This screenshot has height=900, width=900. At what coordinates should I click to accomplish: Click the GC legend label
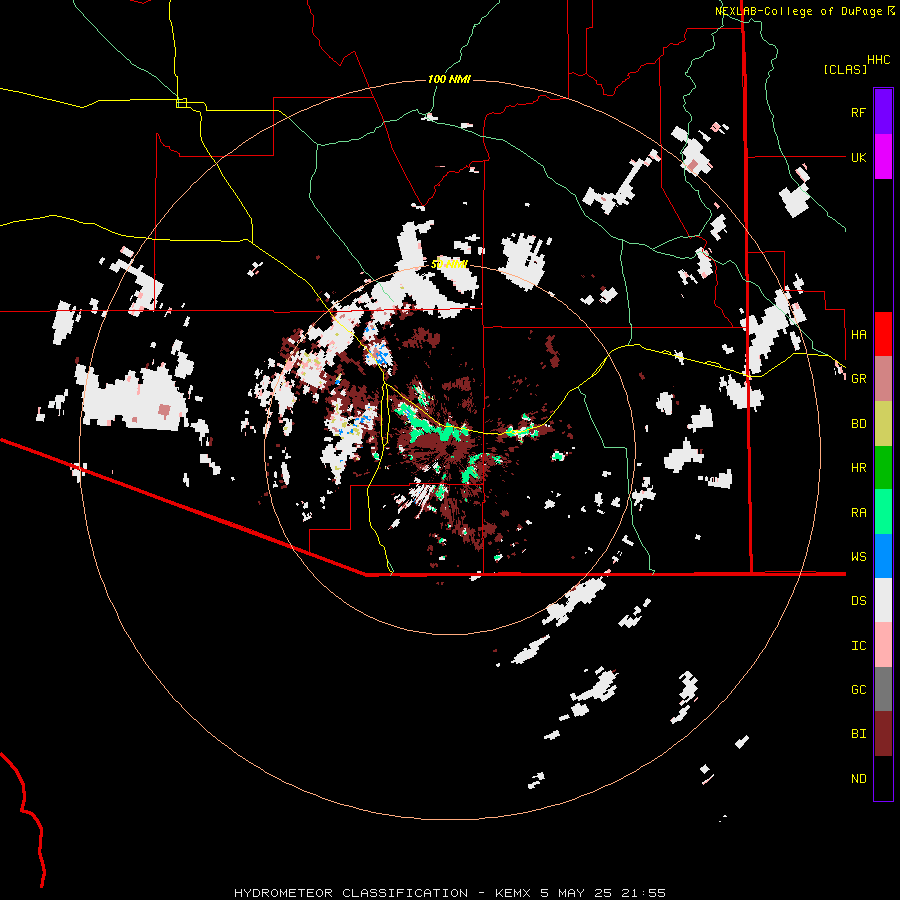[858, 690]
